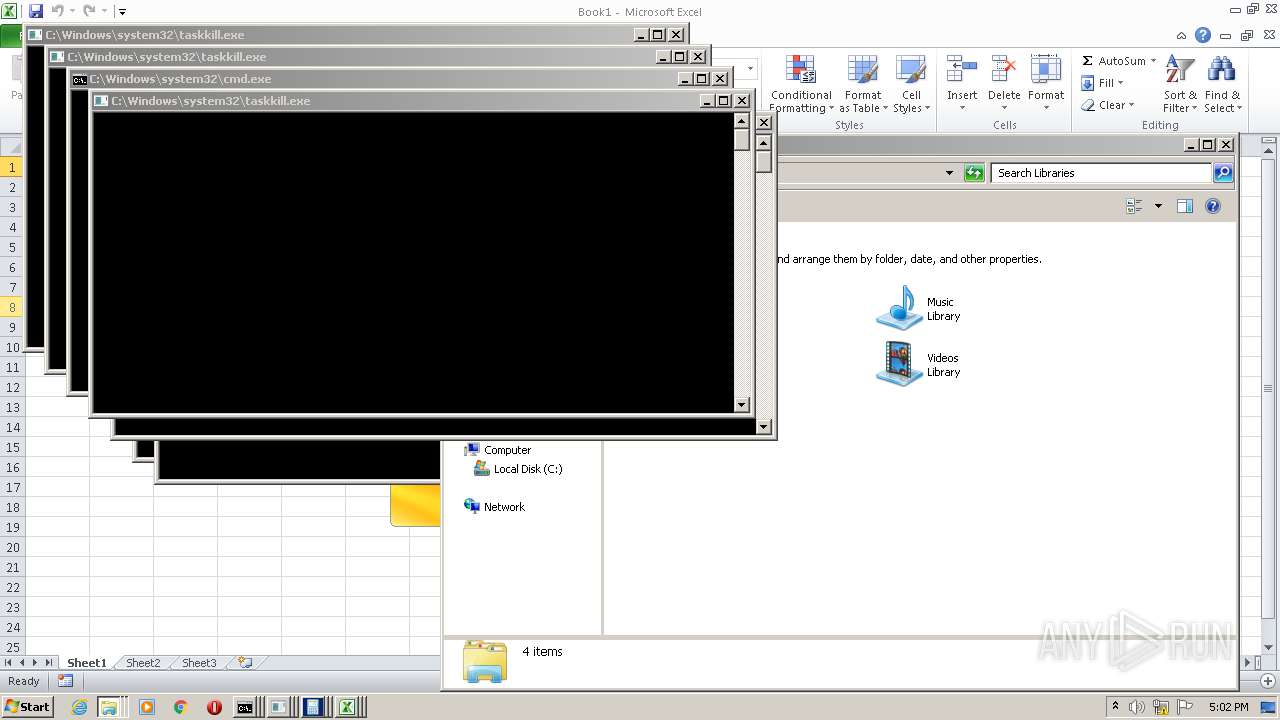
Task: Select Network in navigation pane
Action: 494,507
